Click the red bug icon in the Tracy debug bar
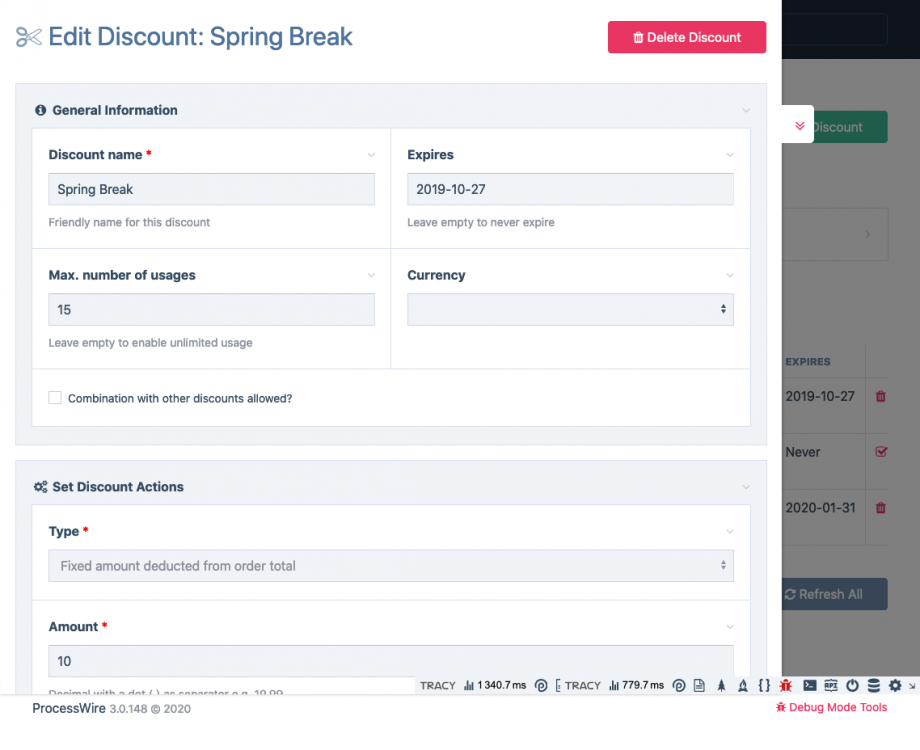The height and width of the screenshot is (750, 920). pos(786,685)
